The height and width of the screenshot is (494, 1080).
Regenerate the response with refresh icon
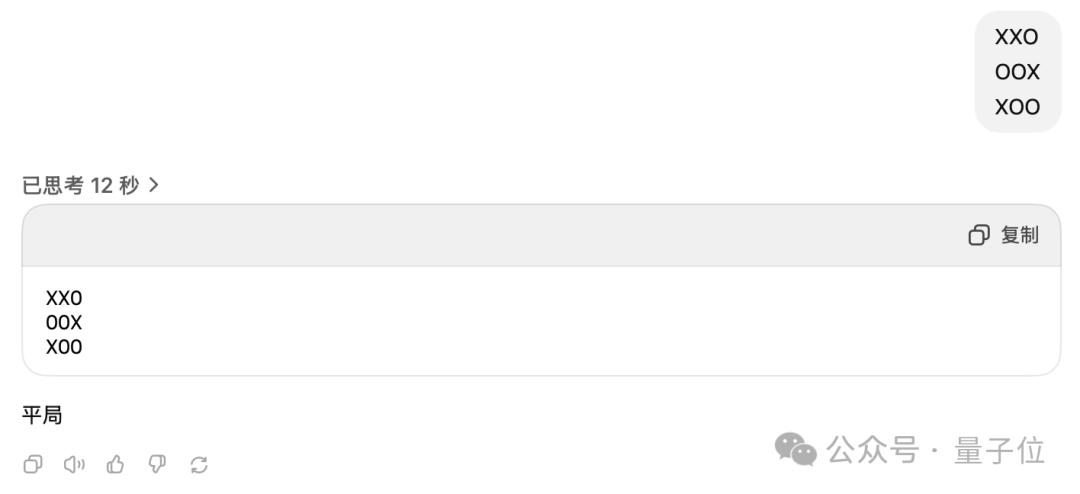[199, 464]
